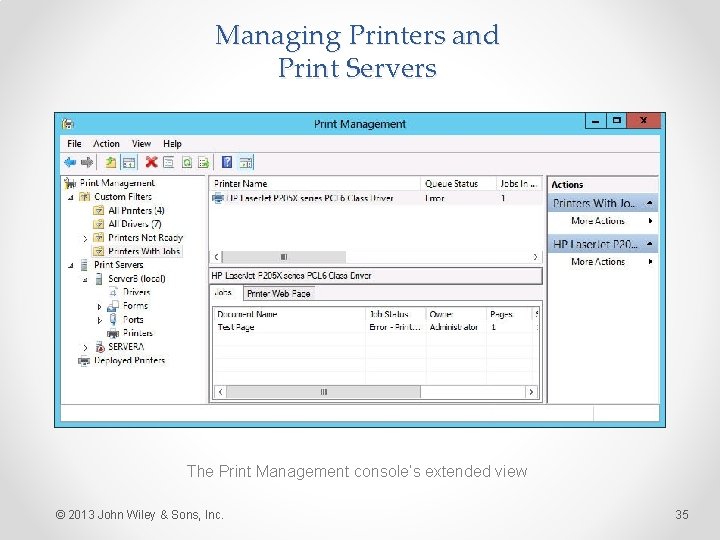Toggle the Show/Hide Console Tree icon
Image resolution: width=720 pixels, height=540 pixels.
tap(129, 162)
